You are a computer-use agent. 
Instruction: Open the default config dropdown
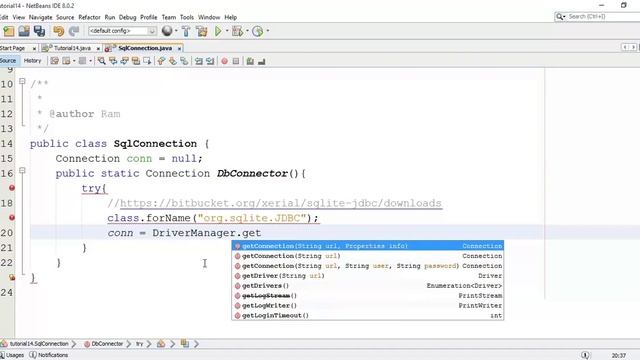[122, 31]
